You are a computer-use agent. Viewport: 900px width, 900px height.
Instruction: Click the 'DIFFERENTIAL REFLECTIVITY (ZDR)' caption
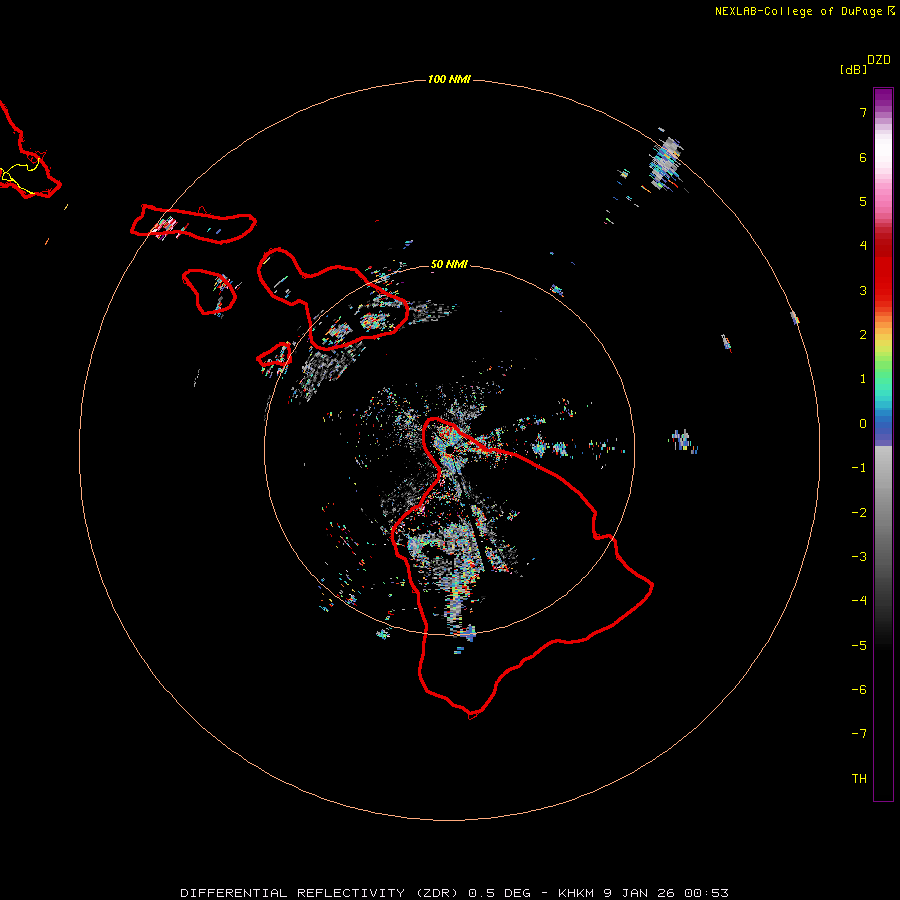pos(320,893)
